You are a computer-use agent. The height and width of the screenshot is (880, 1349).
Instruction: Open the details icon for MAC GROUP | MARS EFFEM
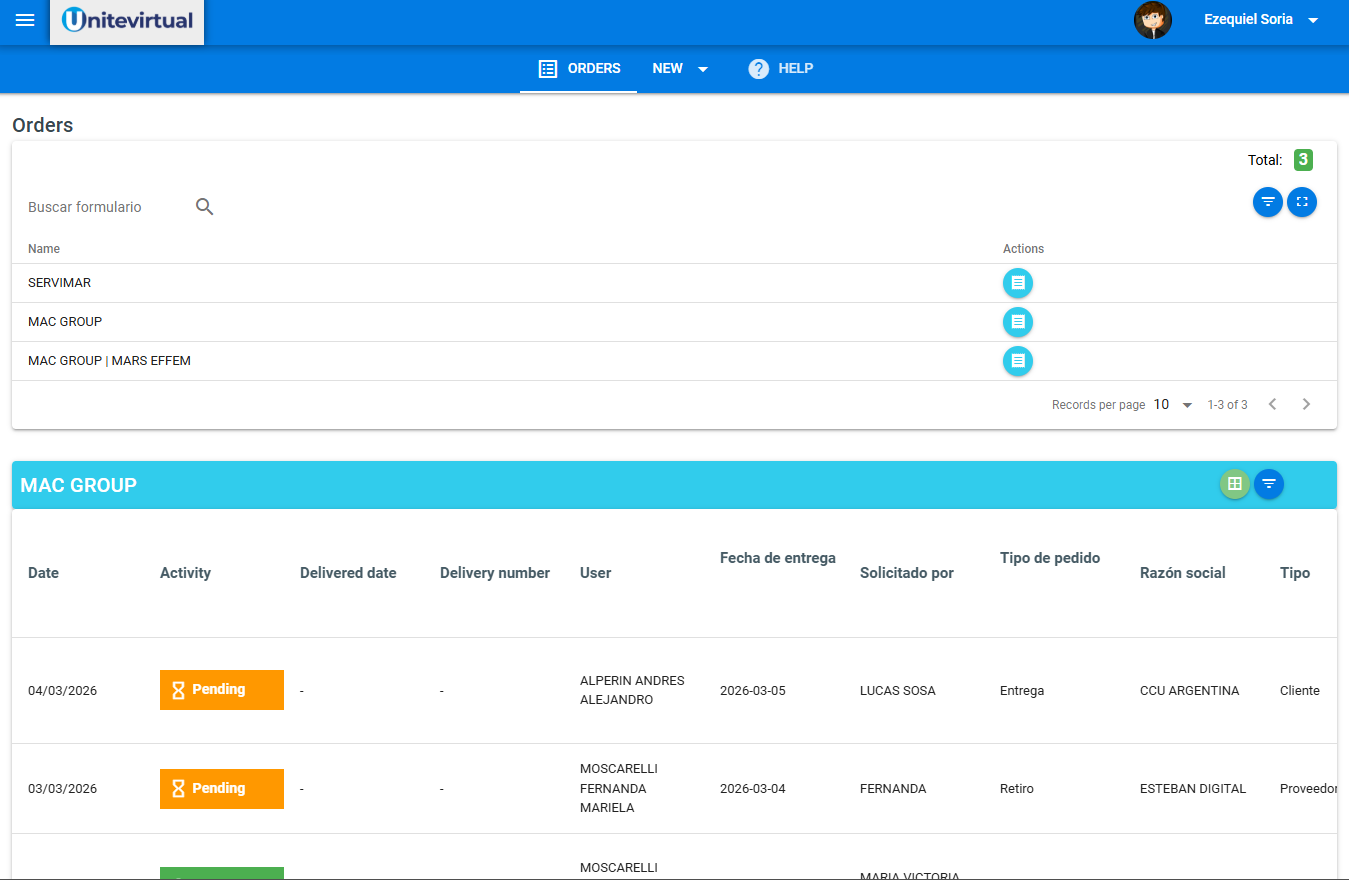(x=1017, y=361)
